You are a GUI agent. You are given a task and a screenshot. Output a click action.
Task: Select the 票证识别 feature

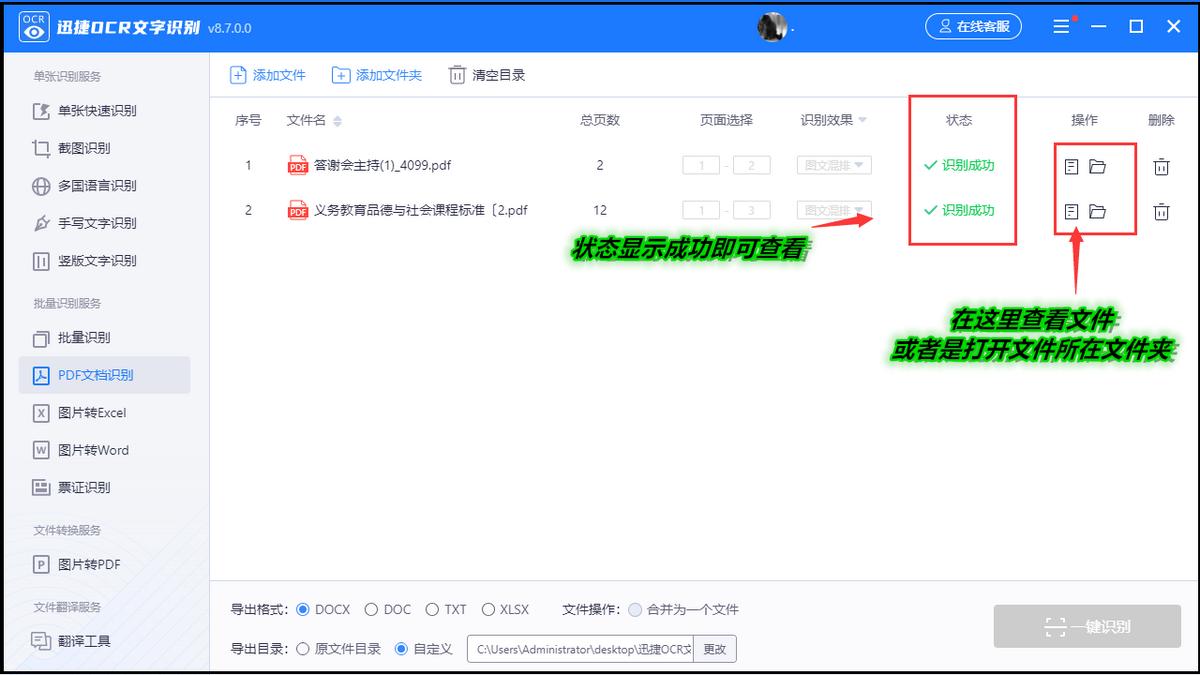coord(83,487)
